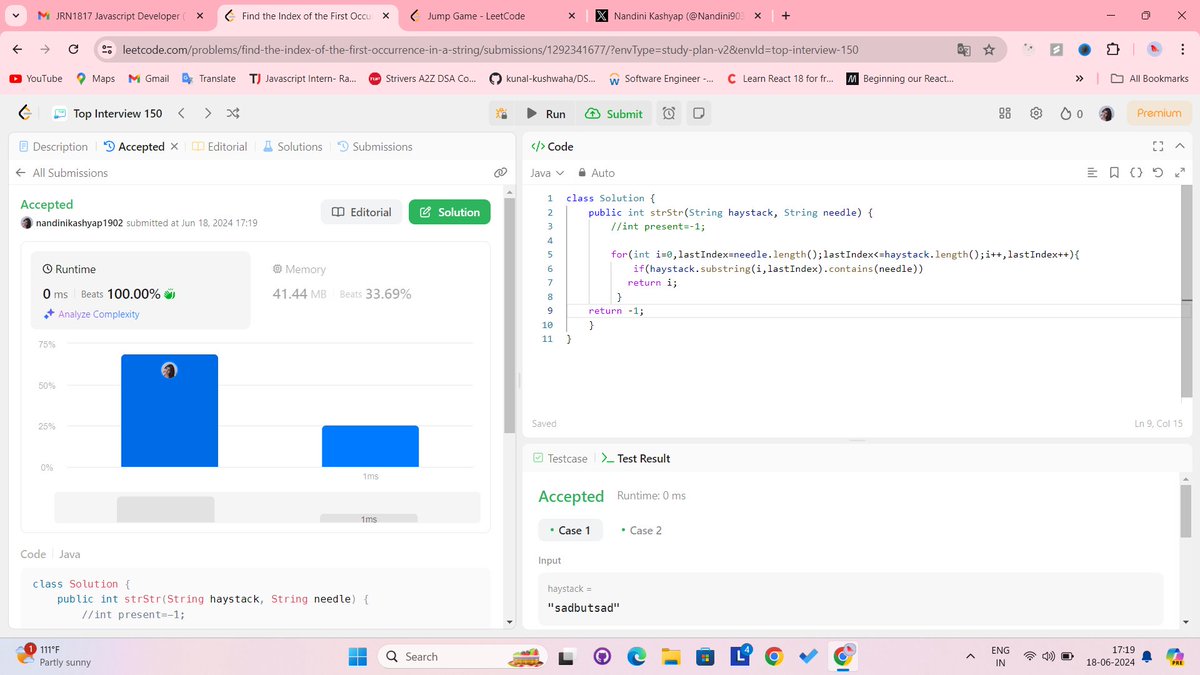The width and height of the screenshot is (1200, 675).
Task: Select Case 1 result
Action: [570, 530]
